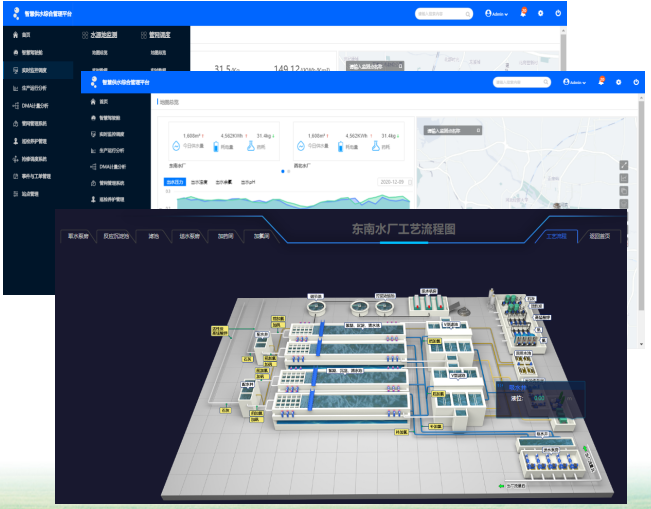The width and height of the screenshot is (651, 509).
Task: Open 智慧驾驶舱 in the middle window sidebar
Action: coord(105,118)
